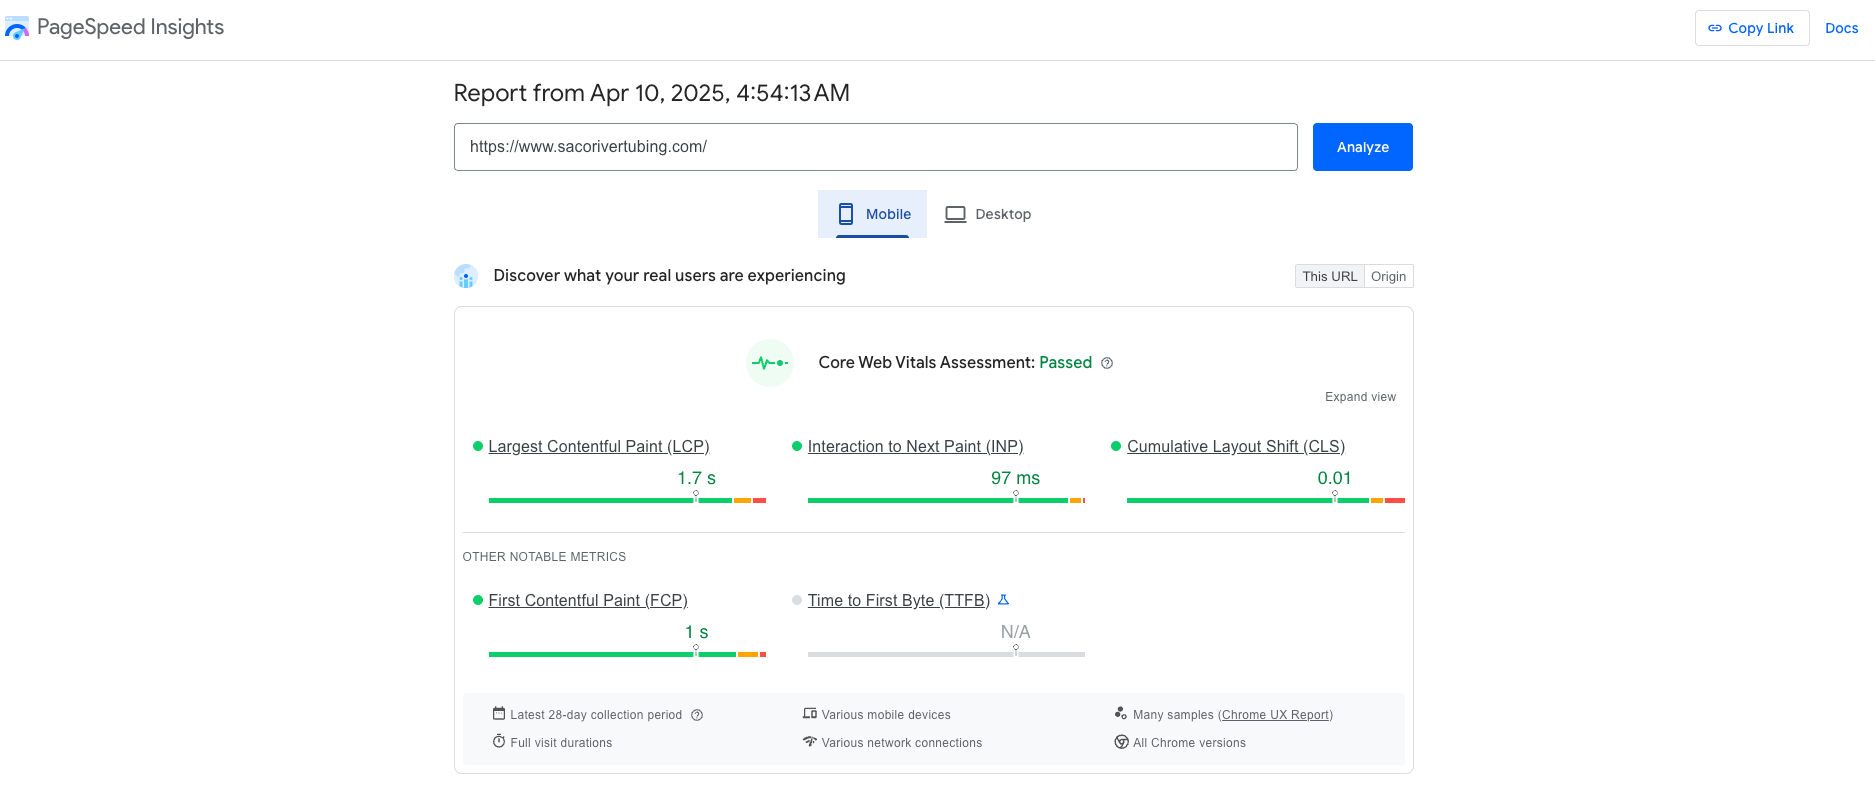Select the Origin toggle

(1388, 276)
